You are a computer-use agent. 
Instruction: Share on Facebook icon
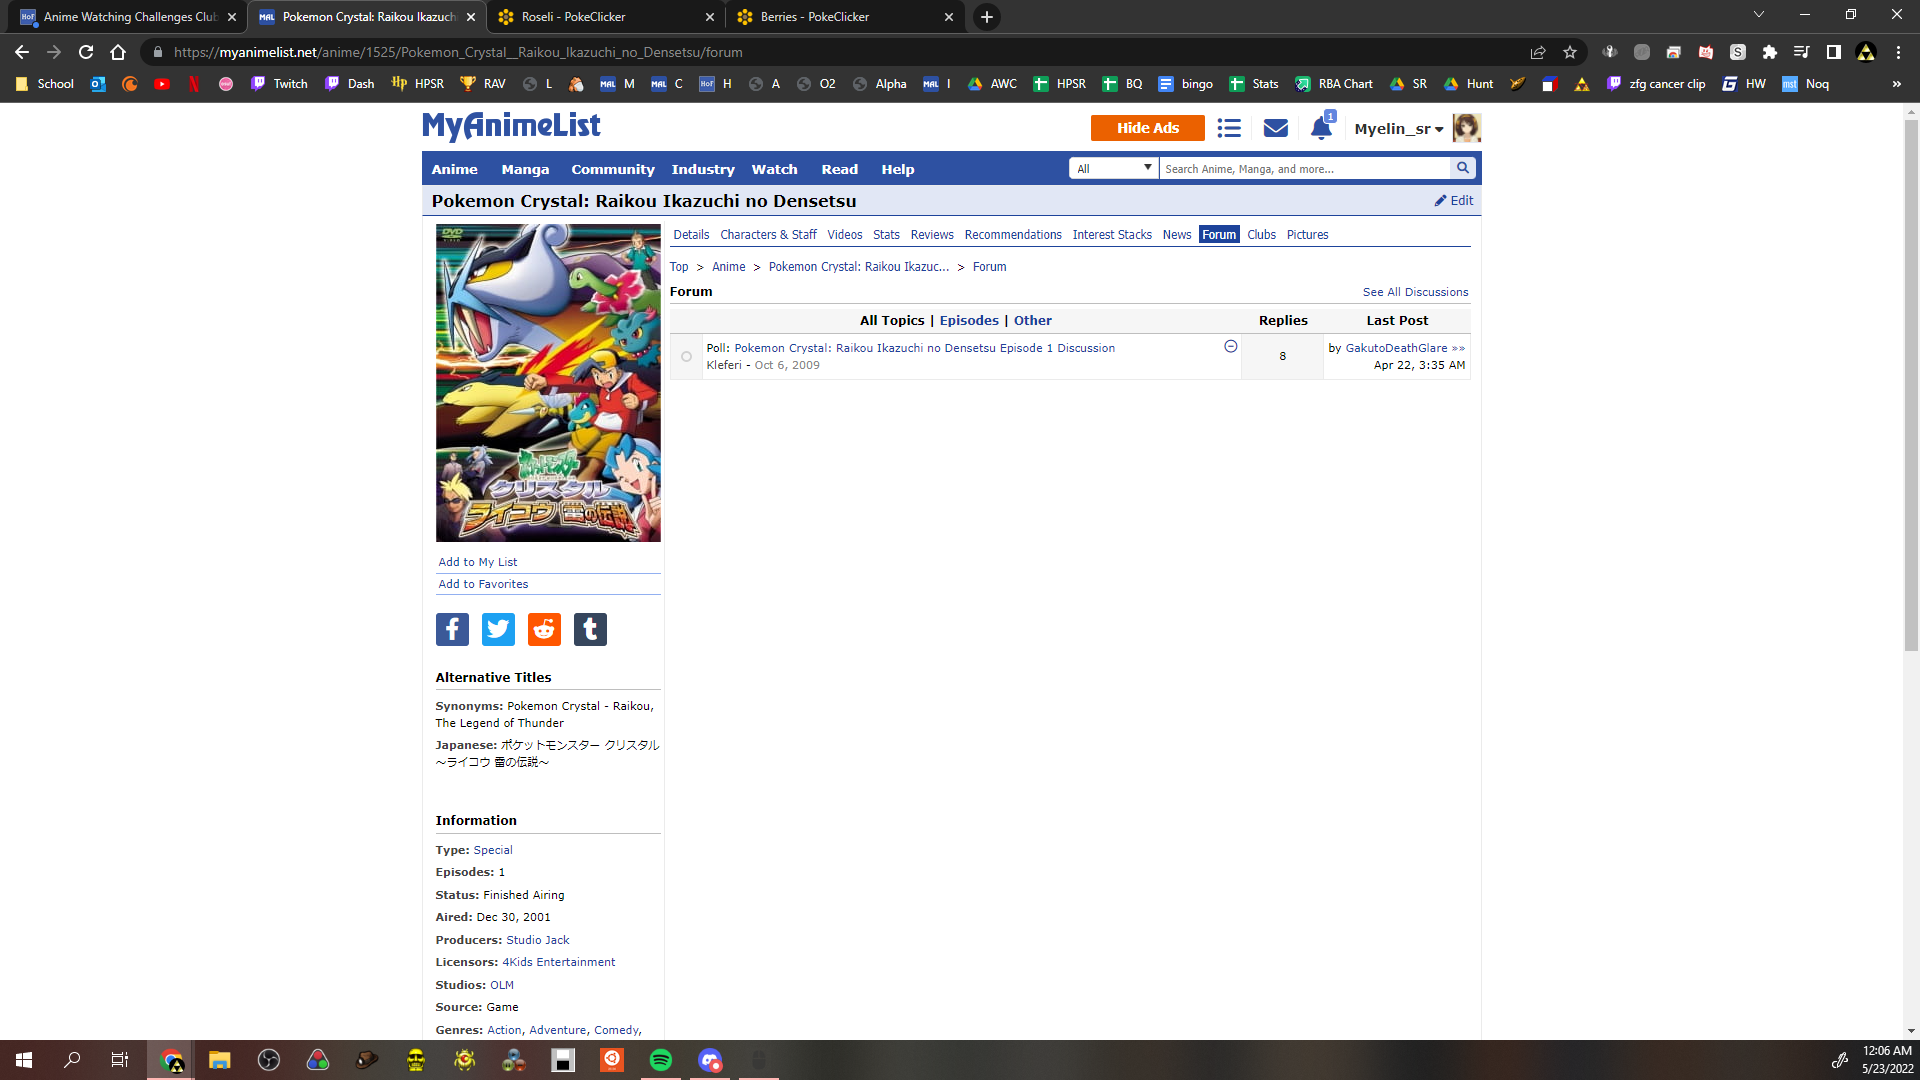452,629
